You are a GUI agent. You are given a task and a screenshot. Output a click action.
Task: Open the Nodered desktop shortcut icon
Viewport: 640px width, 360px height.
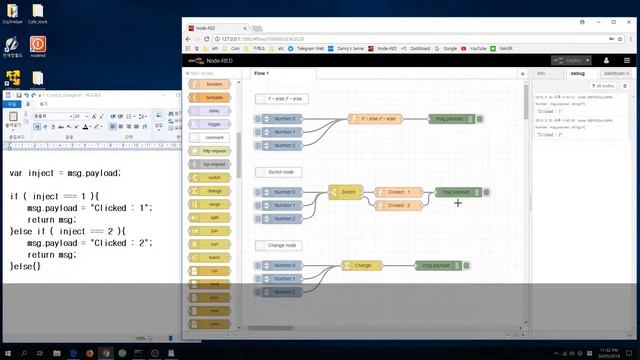(38, 46)
